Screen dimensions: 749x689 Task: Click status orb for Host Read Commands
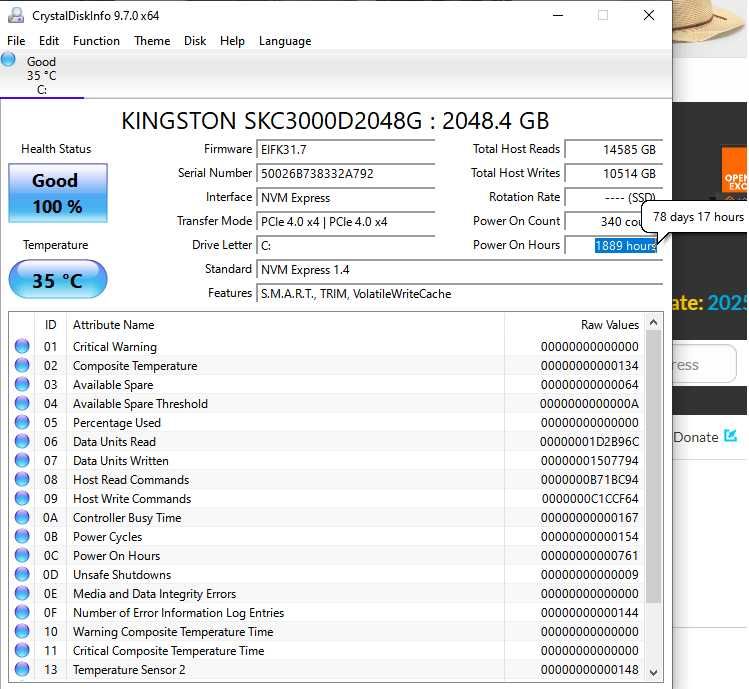click(22, 479)
